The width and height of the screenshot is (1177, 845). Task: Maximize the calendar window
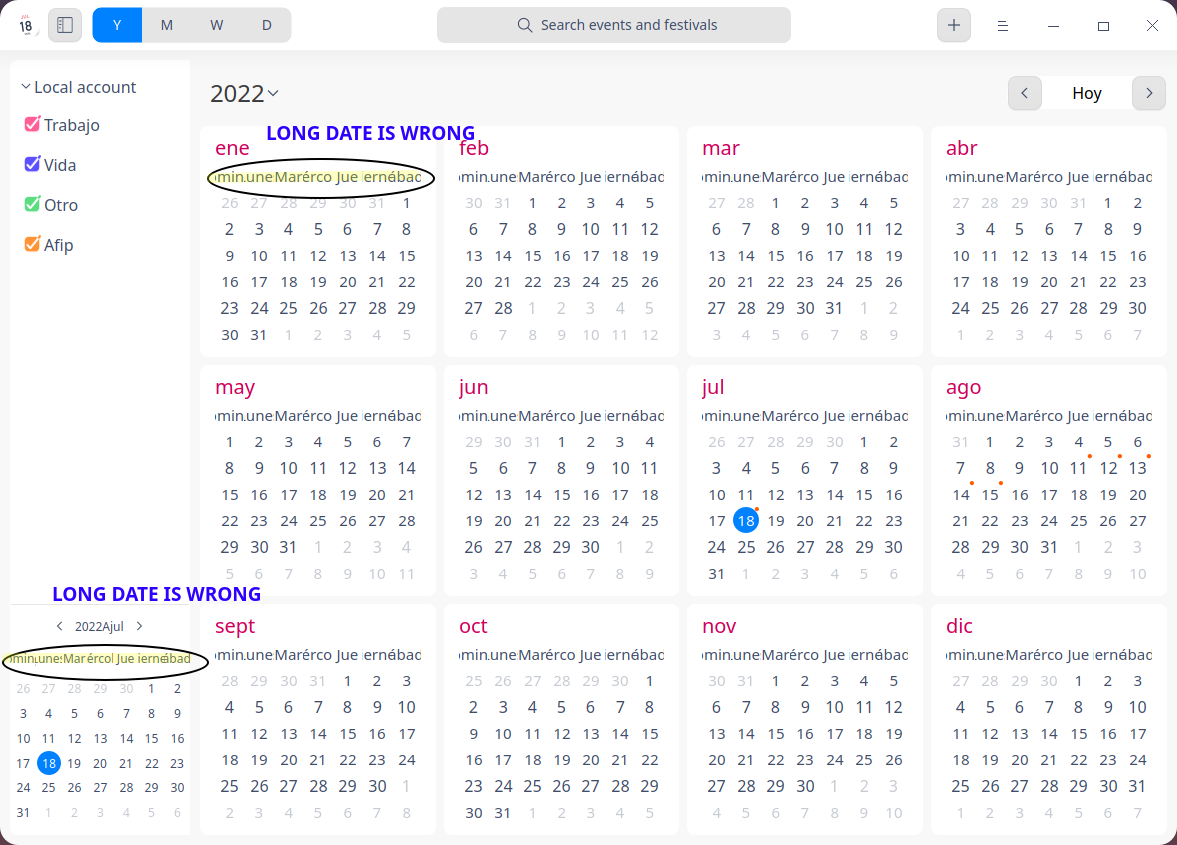click(x=1103, y=26)
